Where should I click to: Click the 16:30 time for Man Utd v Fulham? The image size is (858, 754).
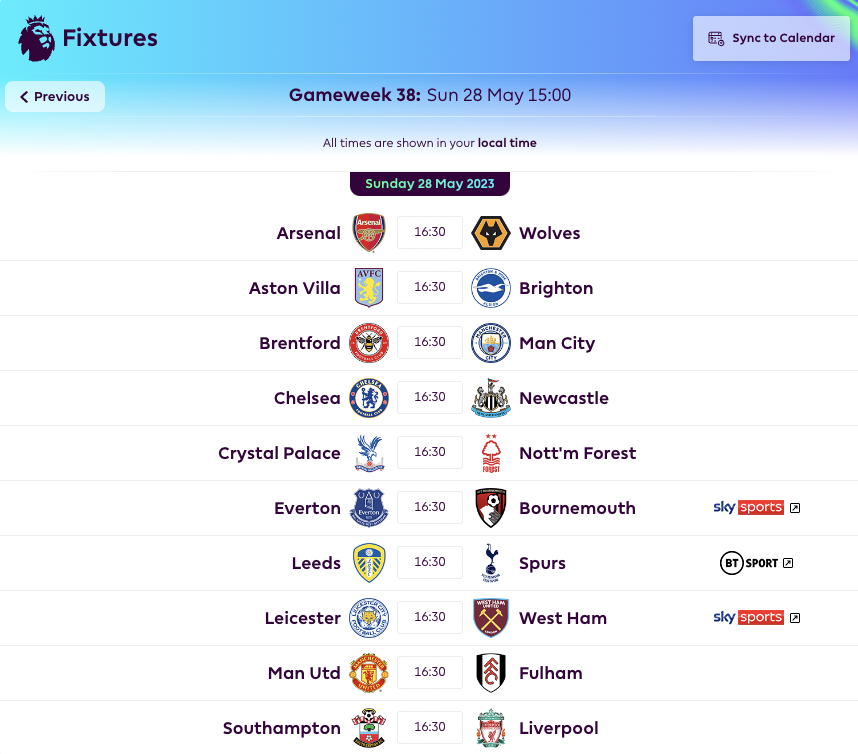430,673
